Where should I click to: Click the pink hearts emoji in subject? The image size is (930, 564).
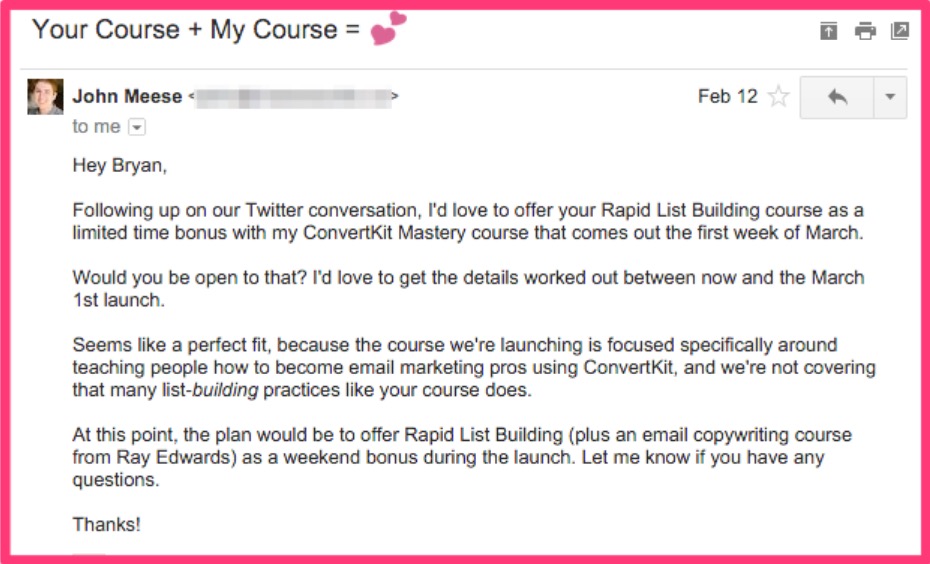[388, 28]
